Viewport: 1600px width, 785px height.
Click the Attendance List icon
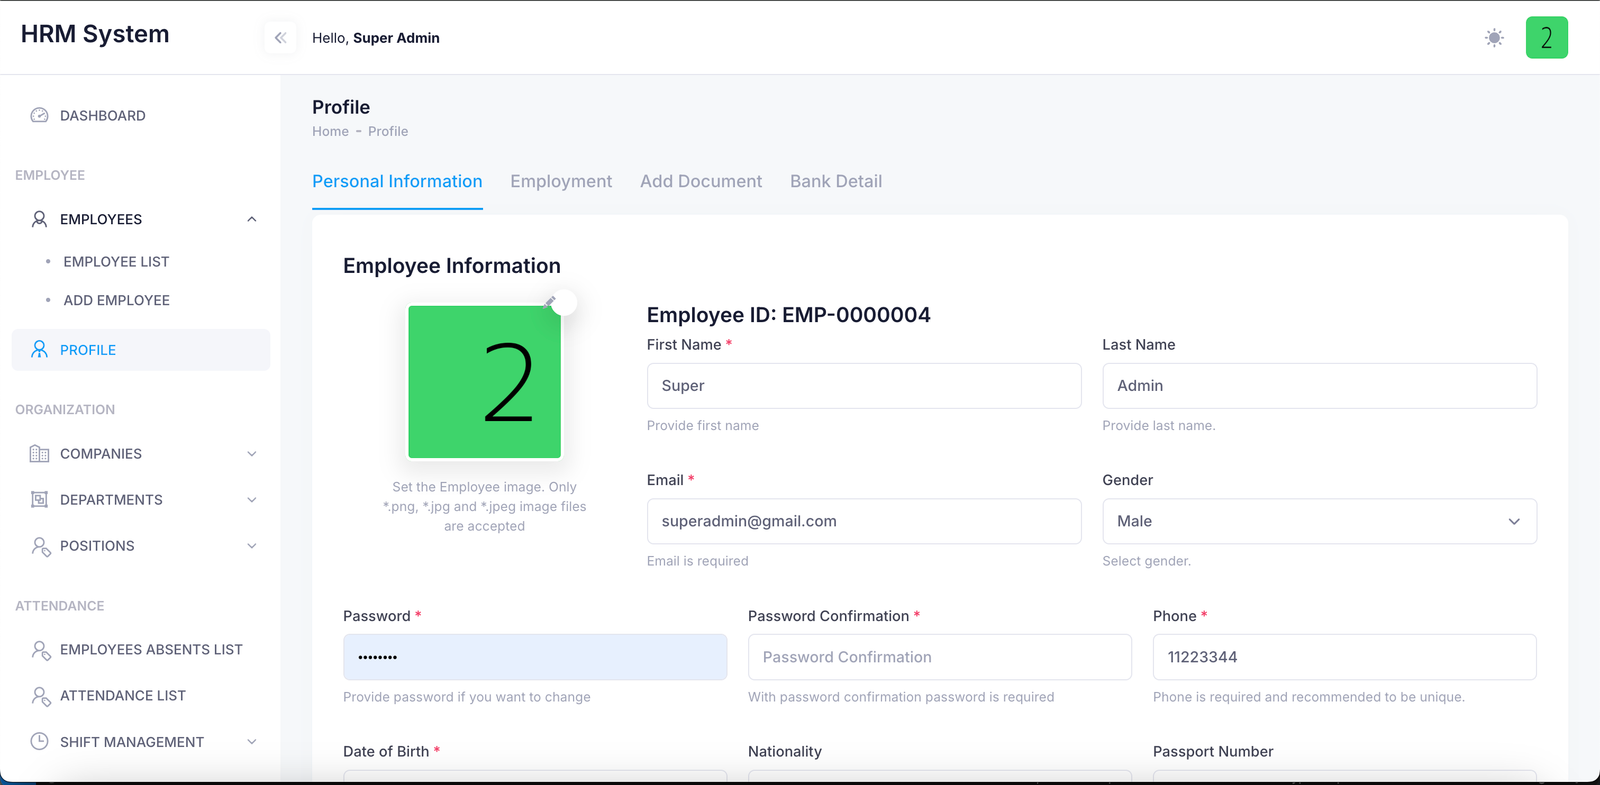tap(40, 696)
